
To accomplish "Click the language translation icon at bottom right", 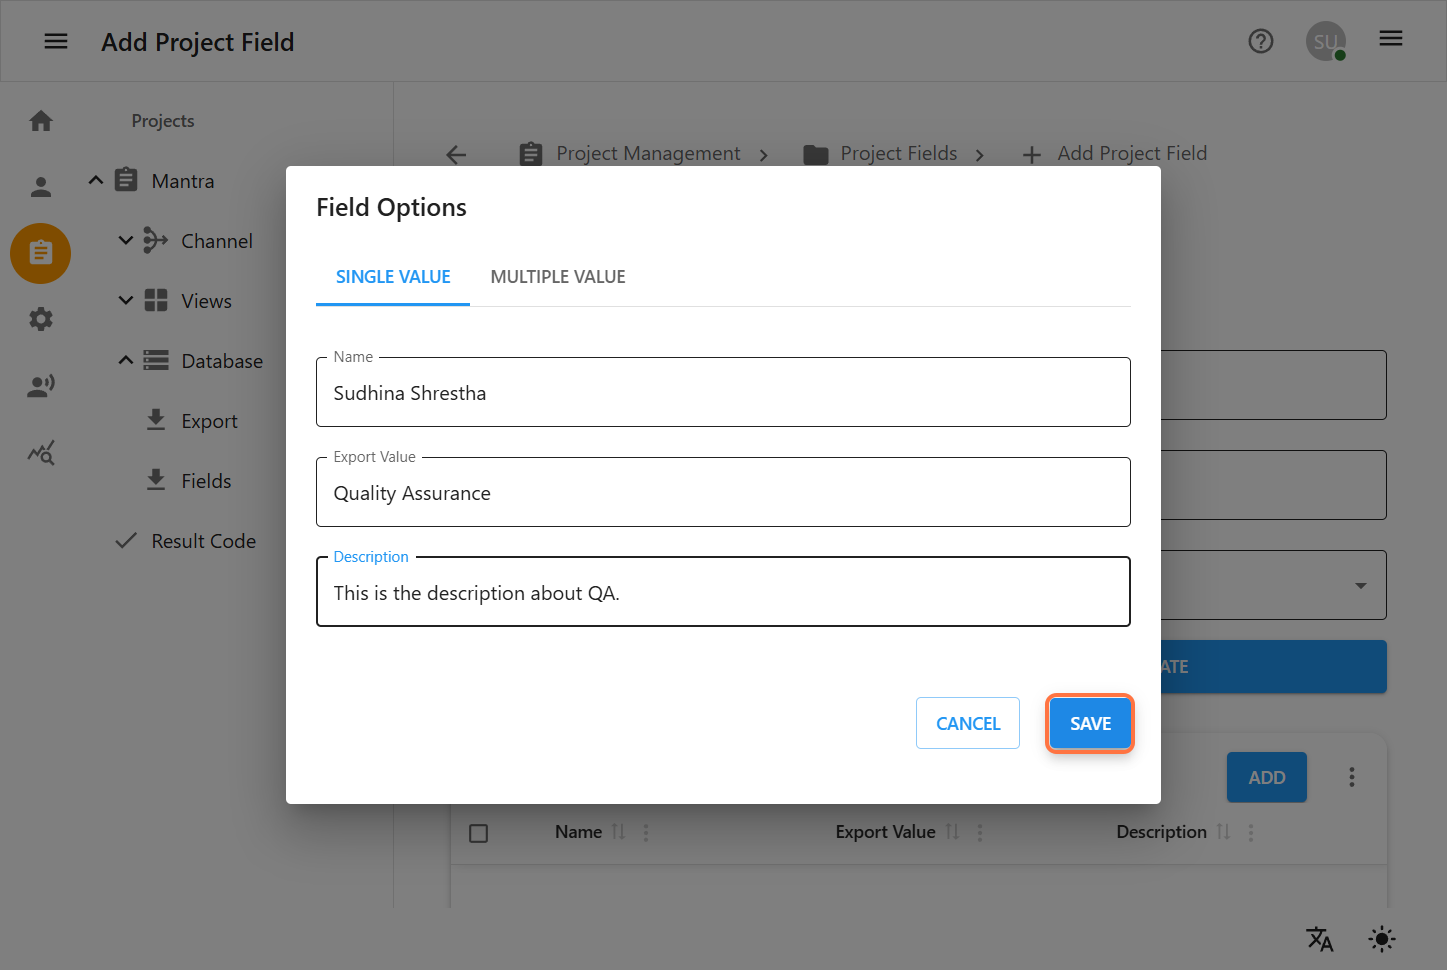I will [x=1319, y=939].
